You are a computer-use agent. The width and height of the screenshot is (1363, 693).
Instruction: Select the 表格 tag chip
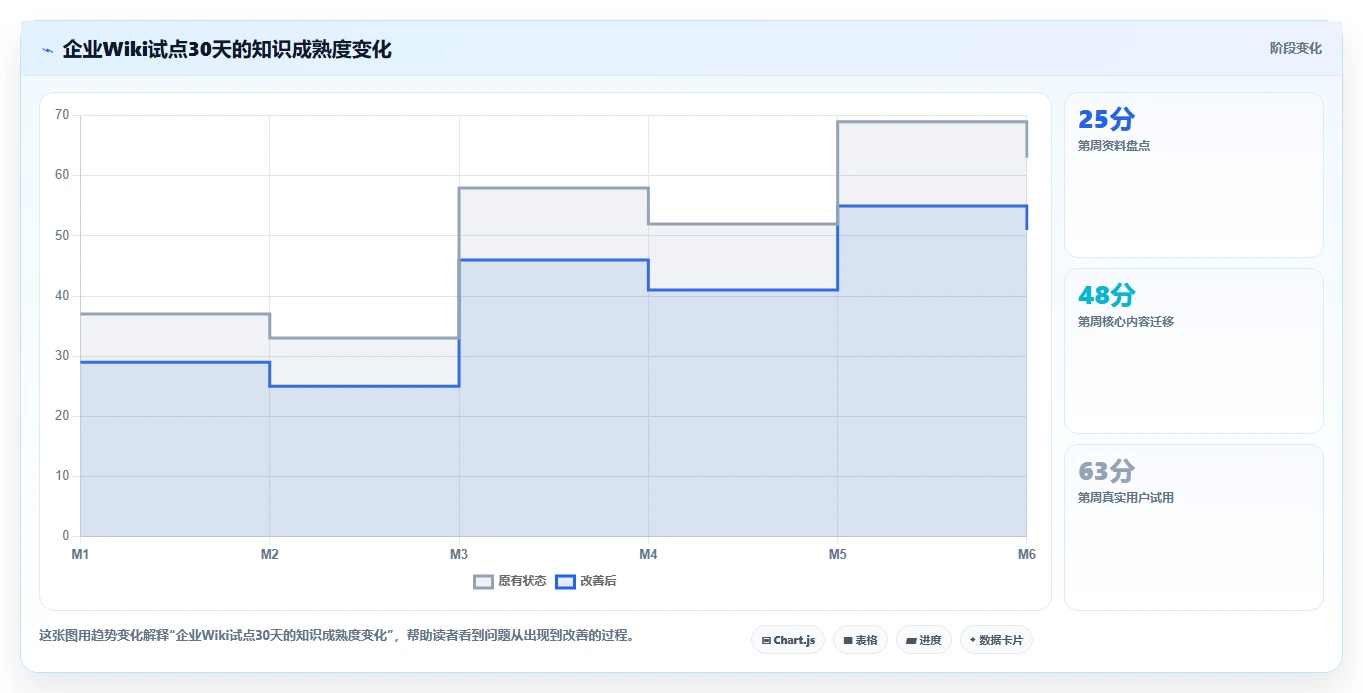(860, 640)
